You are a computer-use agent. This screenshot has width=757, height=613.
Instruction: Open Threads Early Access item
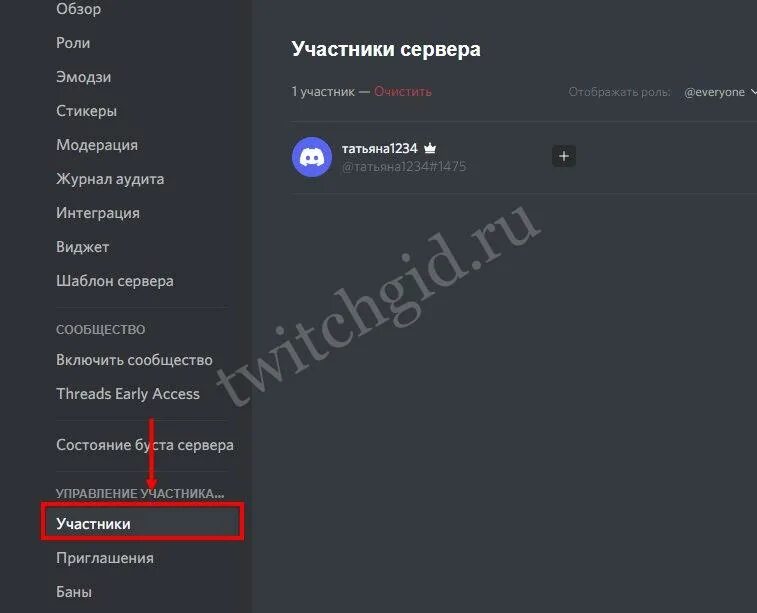[128, 394]
